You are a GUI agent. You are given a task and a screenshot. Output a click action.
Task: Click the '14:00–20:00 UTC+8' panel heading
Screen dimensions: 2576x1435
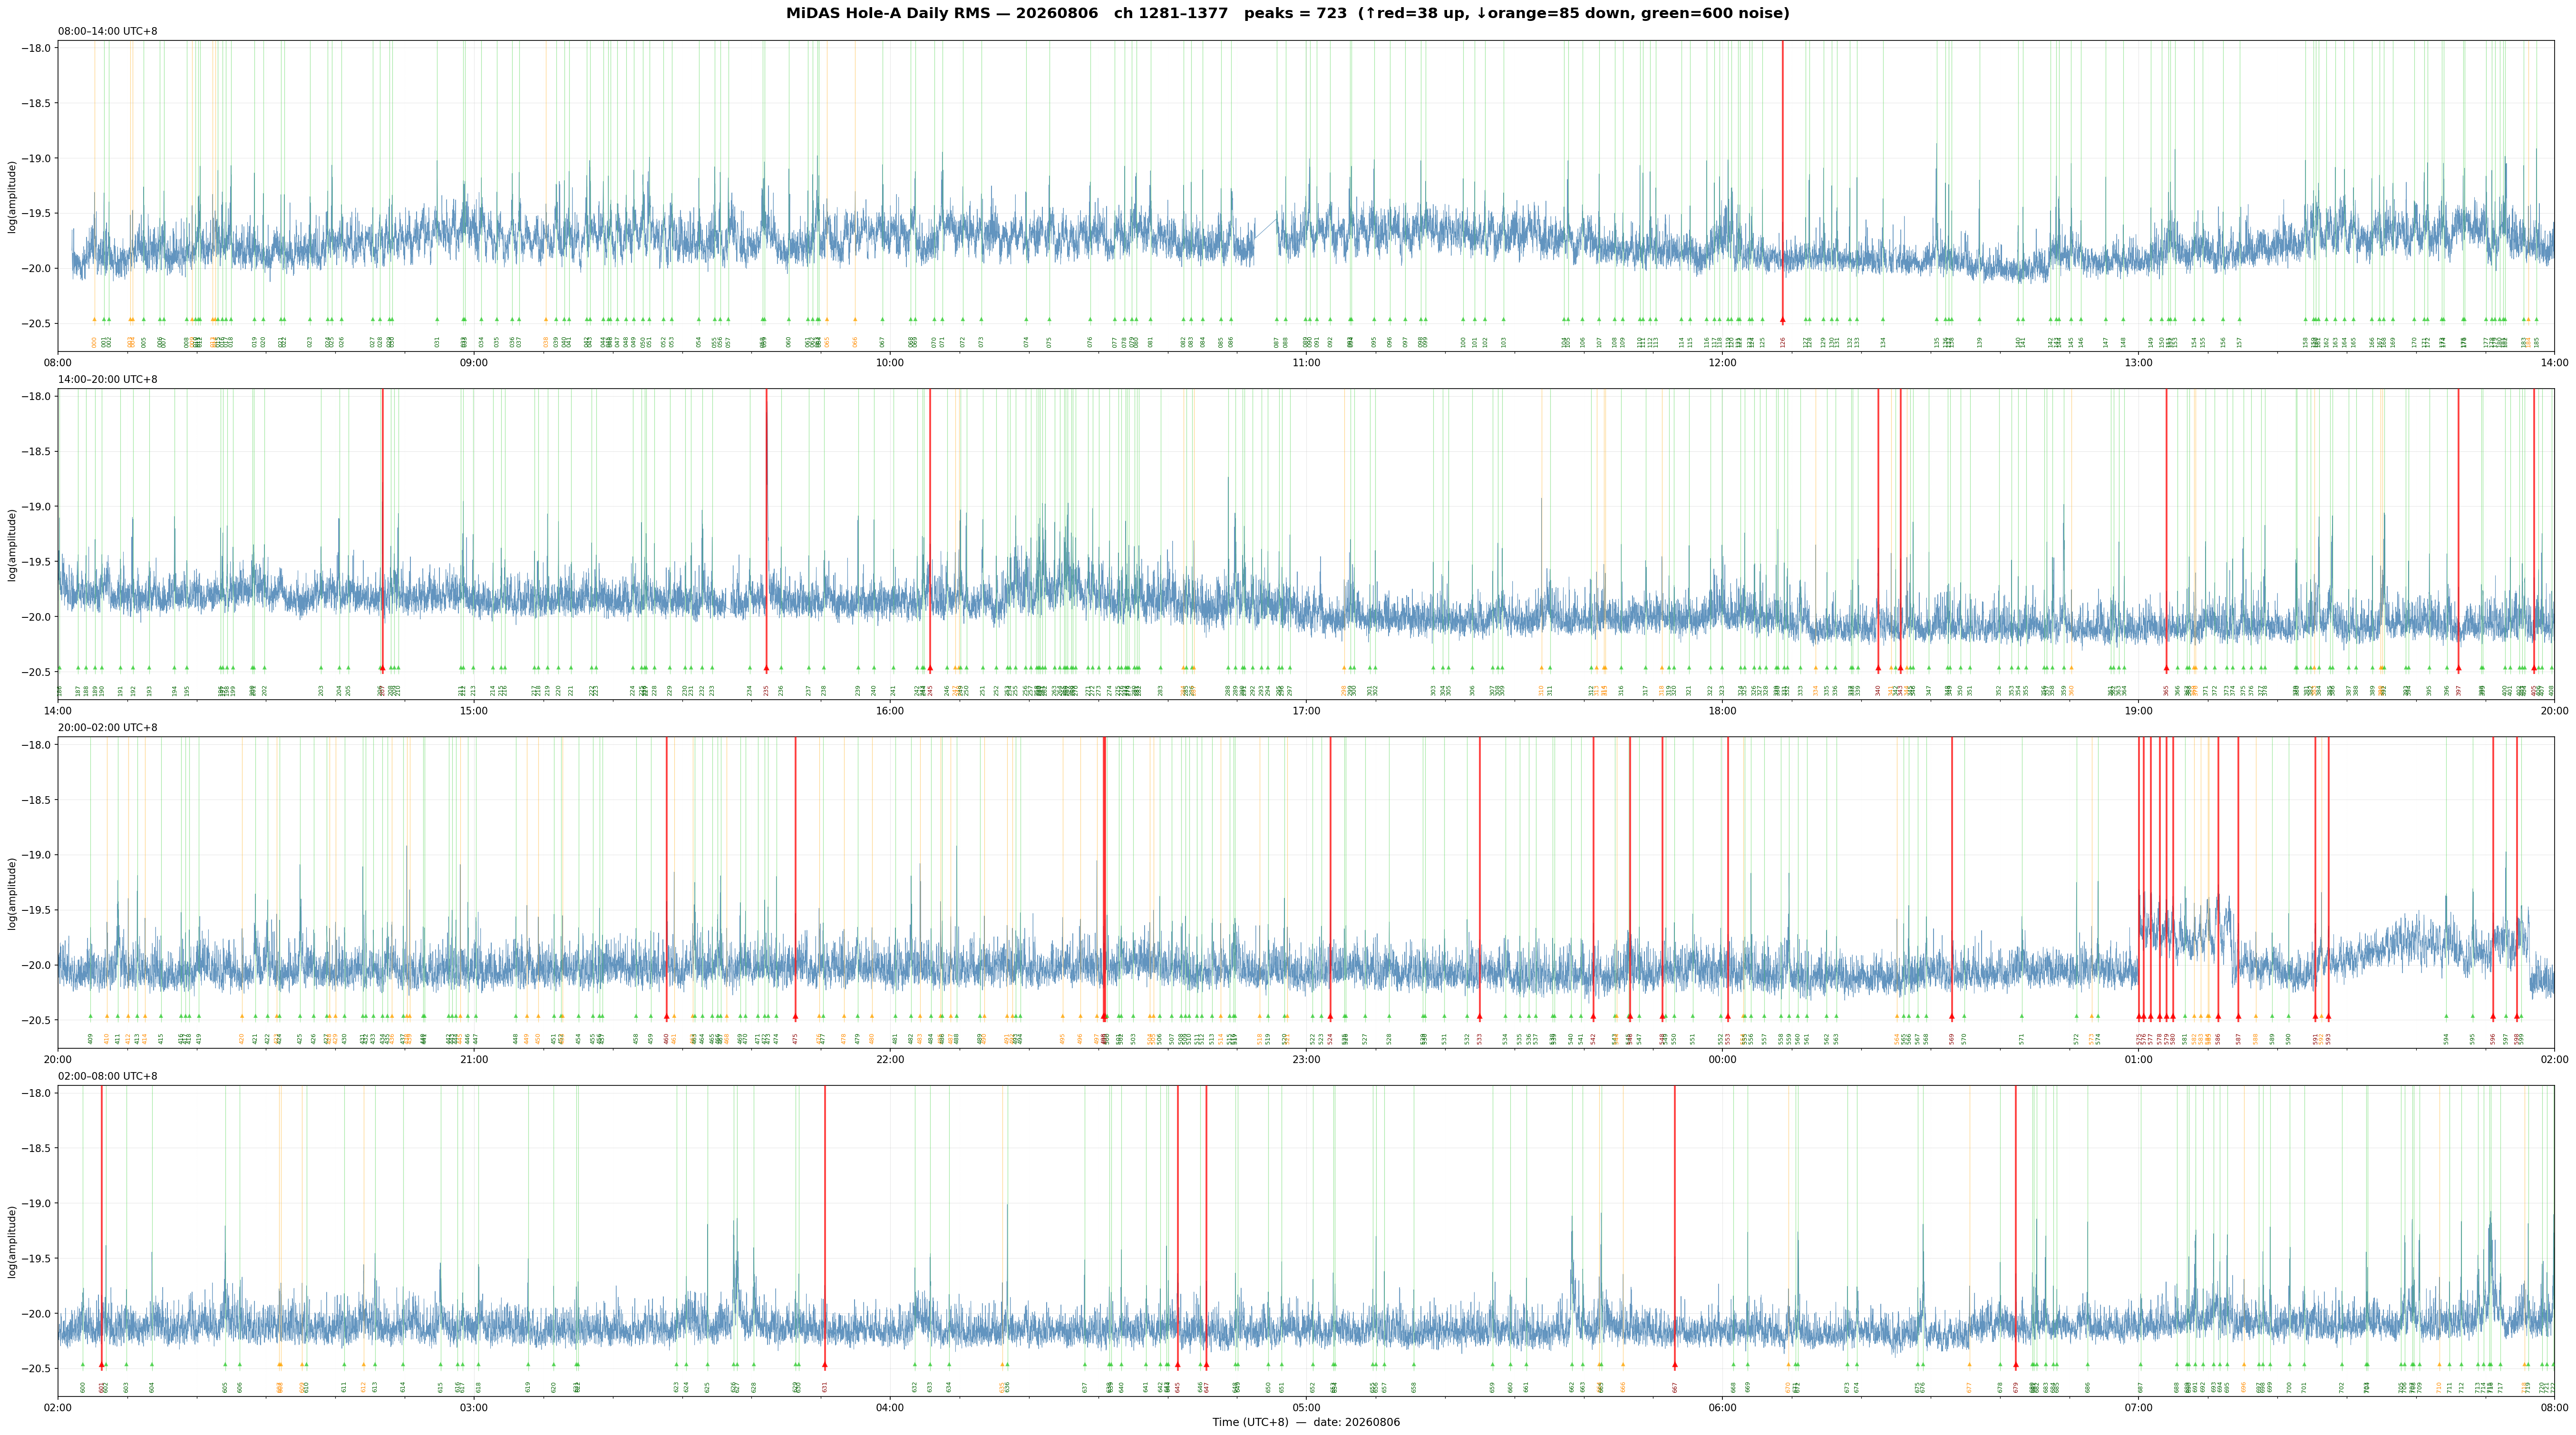pos(108,380)
